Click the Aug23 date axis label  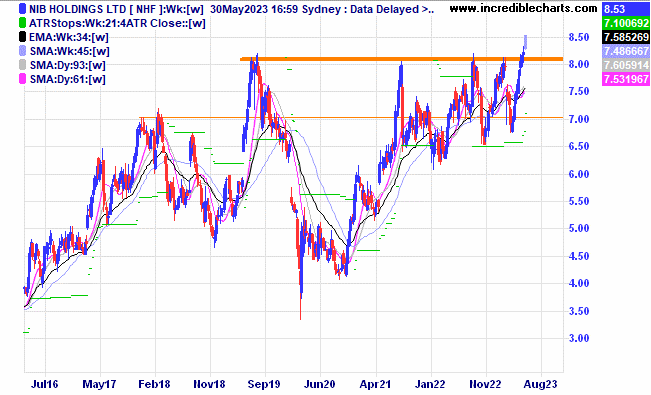540,384
